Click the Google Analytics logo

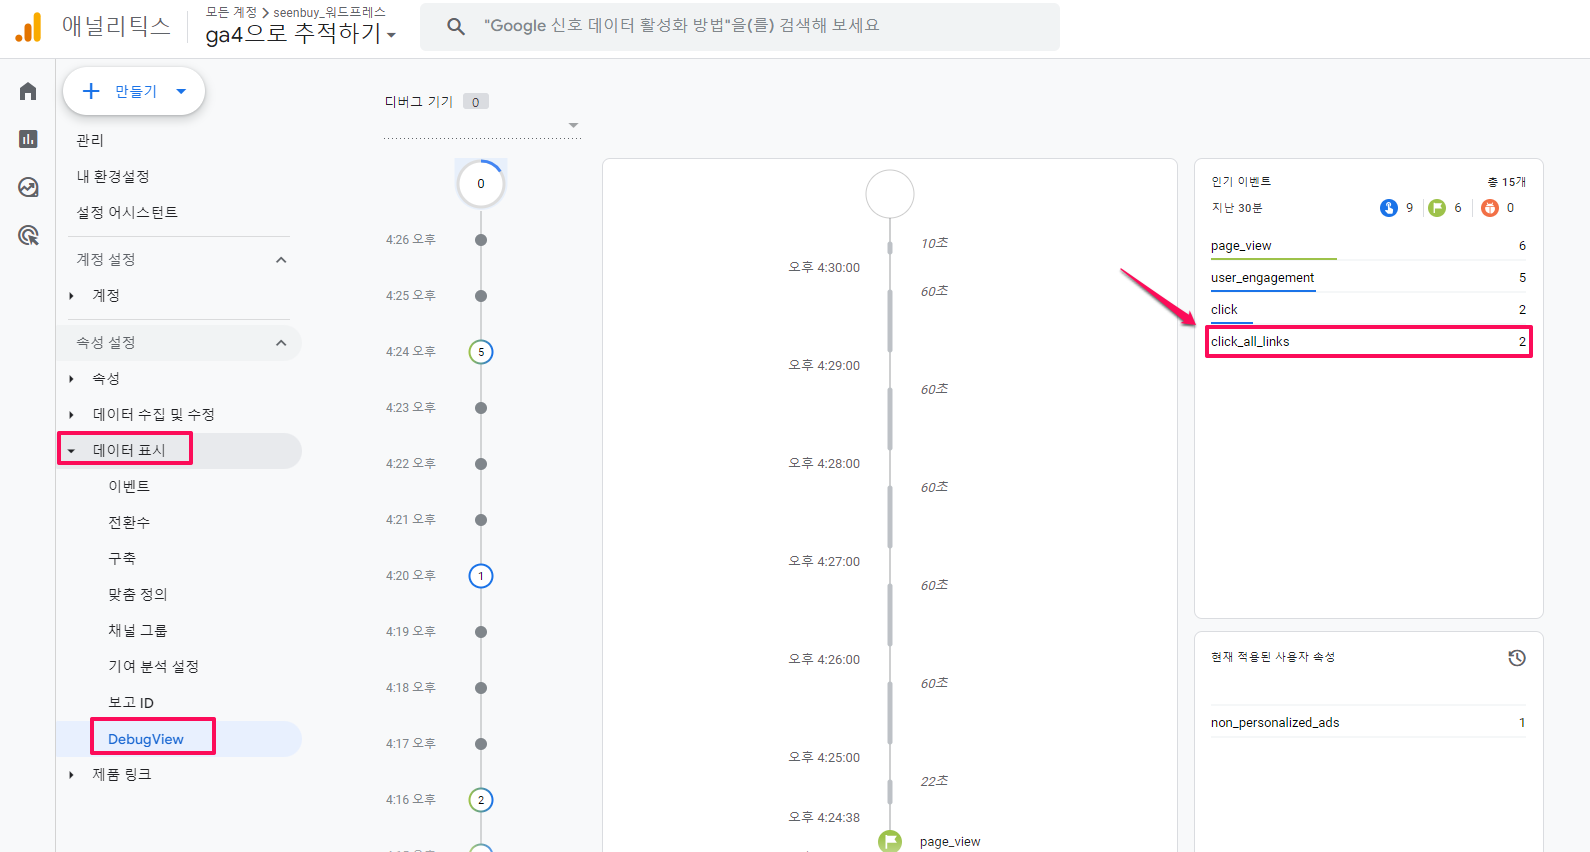point(29,27)
